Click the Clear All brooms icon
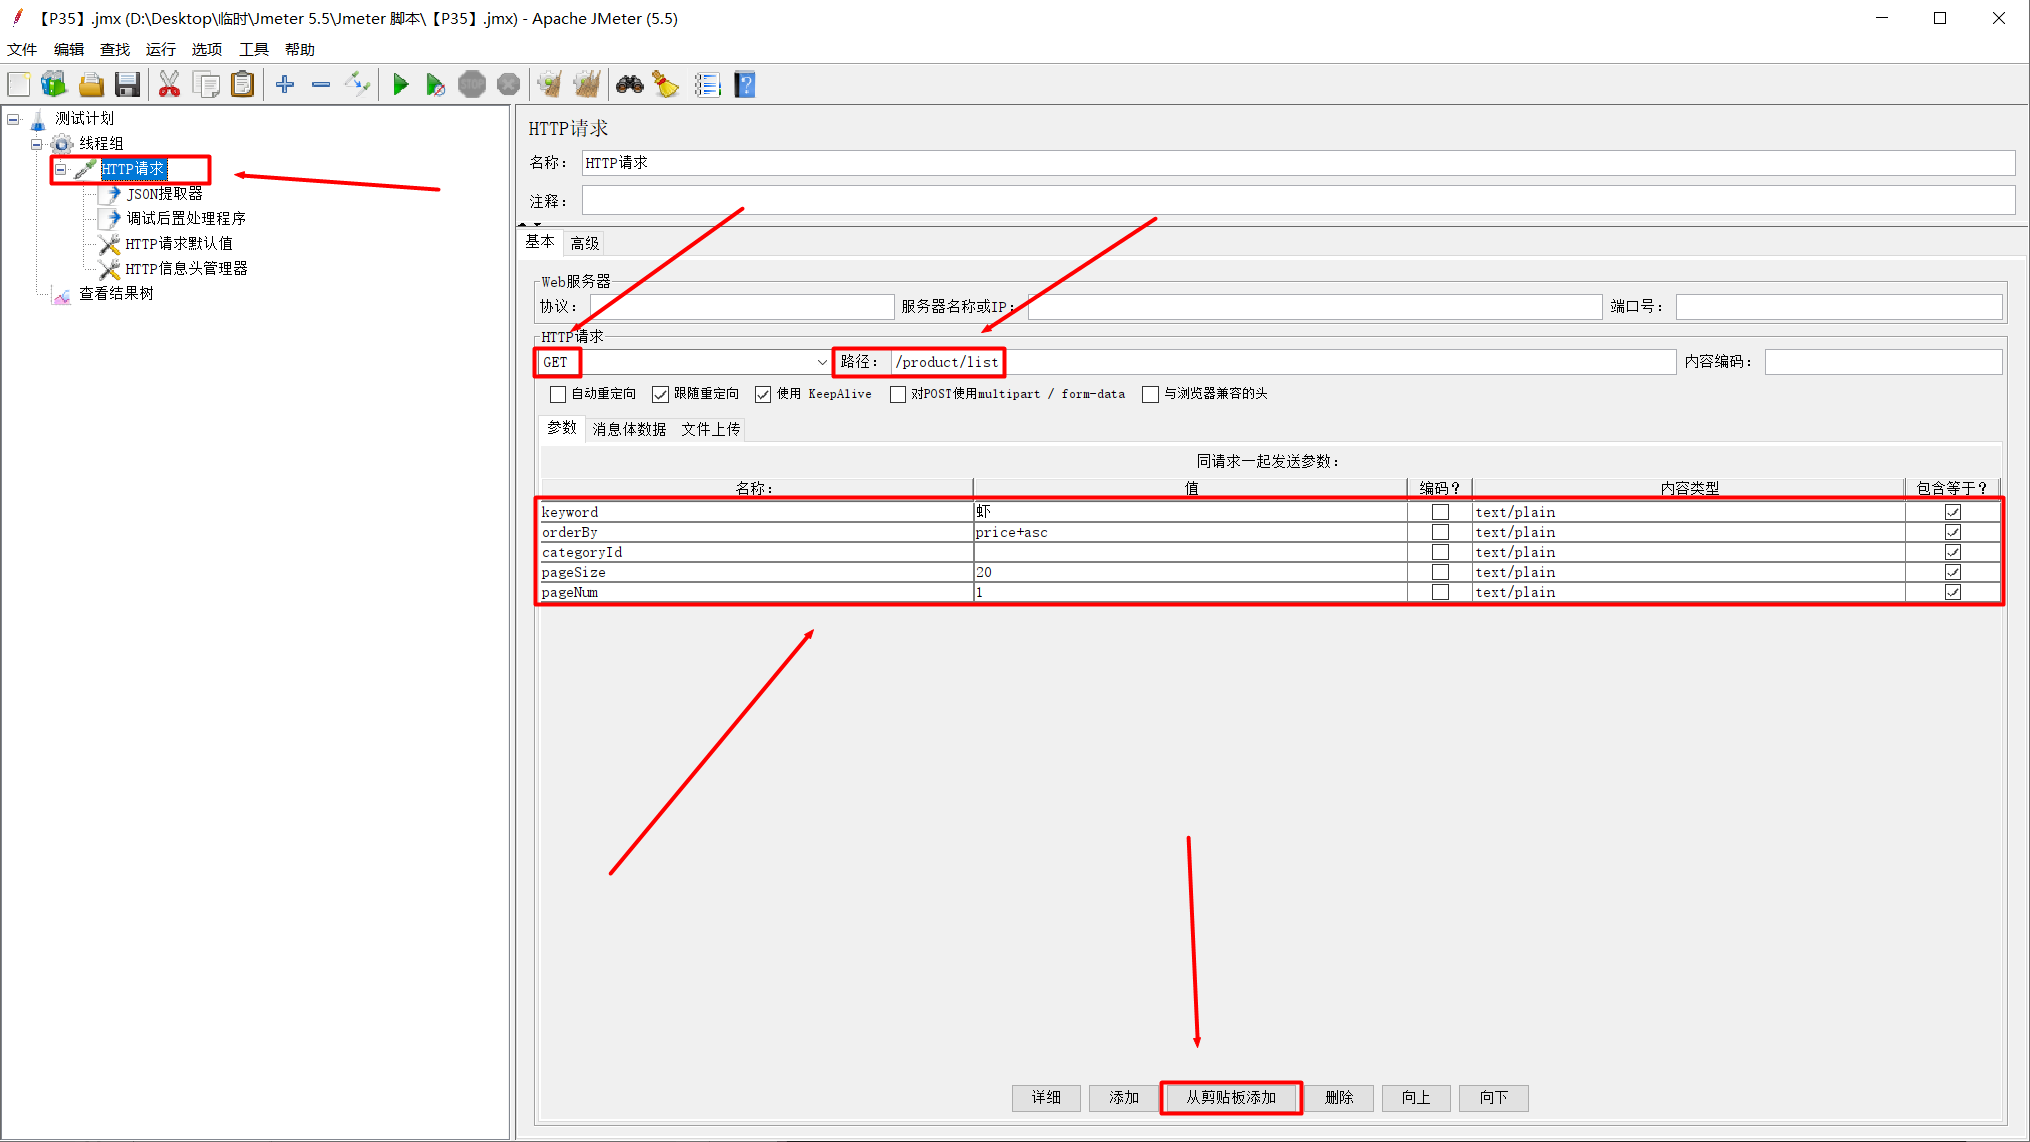Viewport: 2030px width, 1142px height. 587,85
